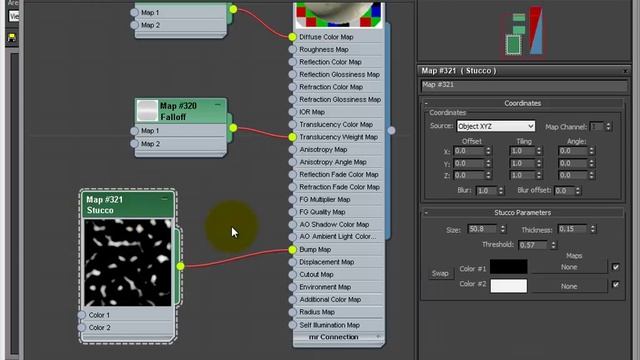
Task: Collapse the Map #321 Stucco node
Action: coord(164,199)
